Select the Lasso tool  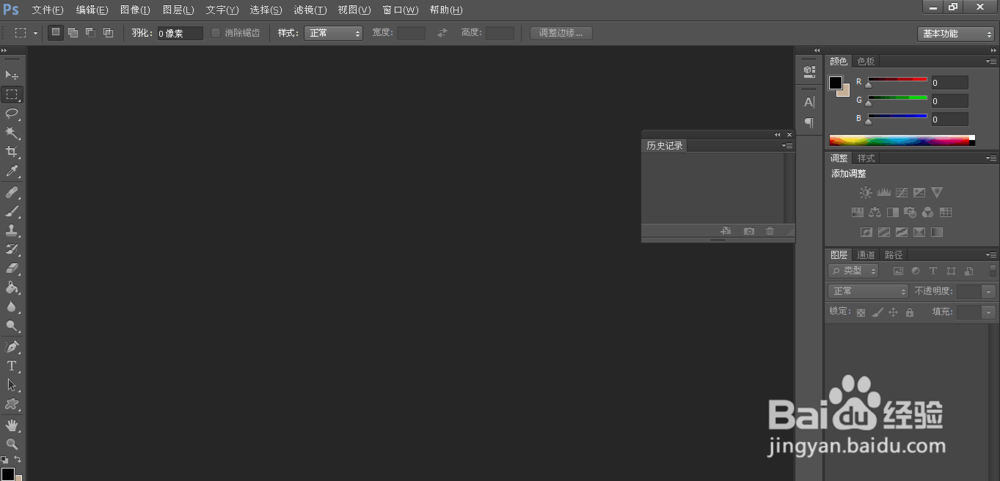coord(11,114)
